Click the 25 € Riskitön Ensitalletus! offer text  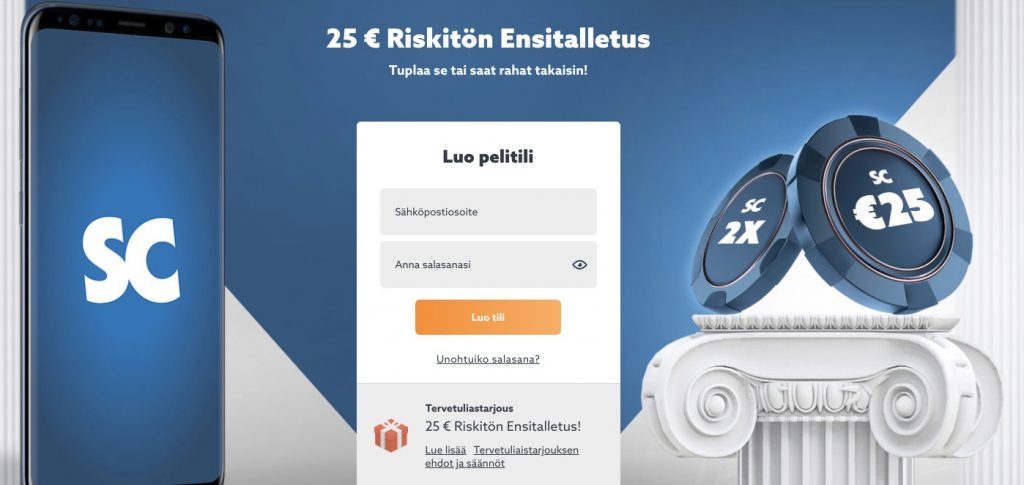[x=503, y=427]
